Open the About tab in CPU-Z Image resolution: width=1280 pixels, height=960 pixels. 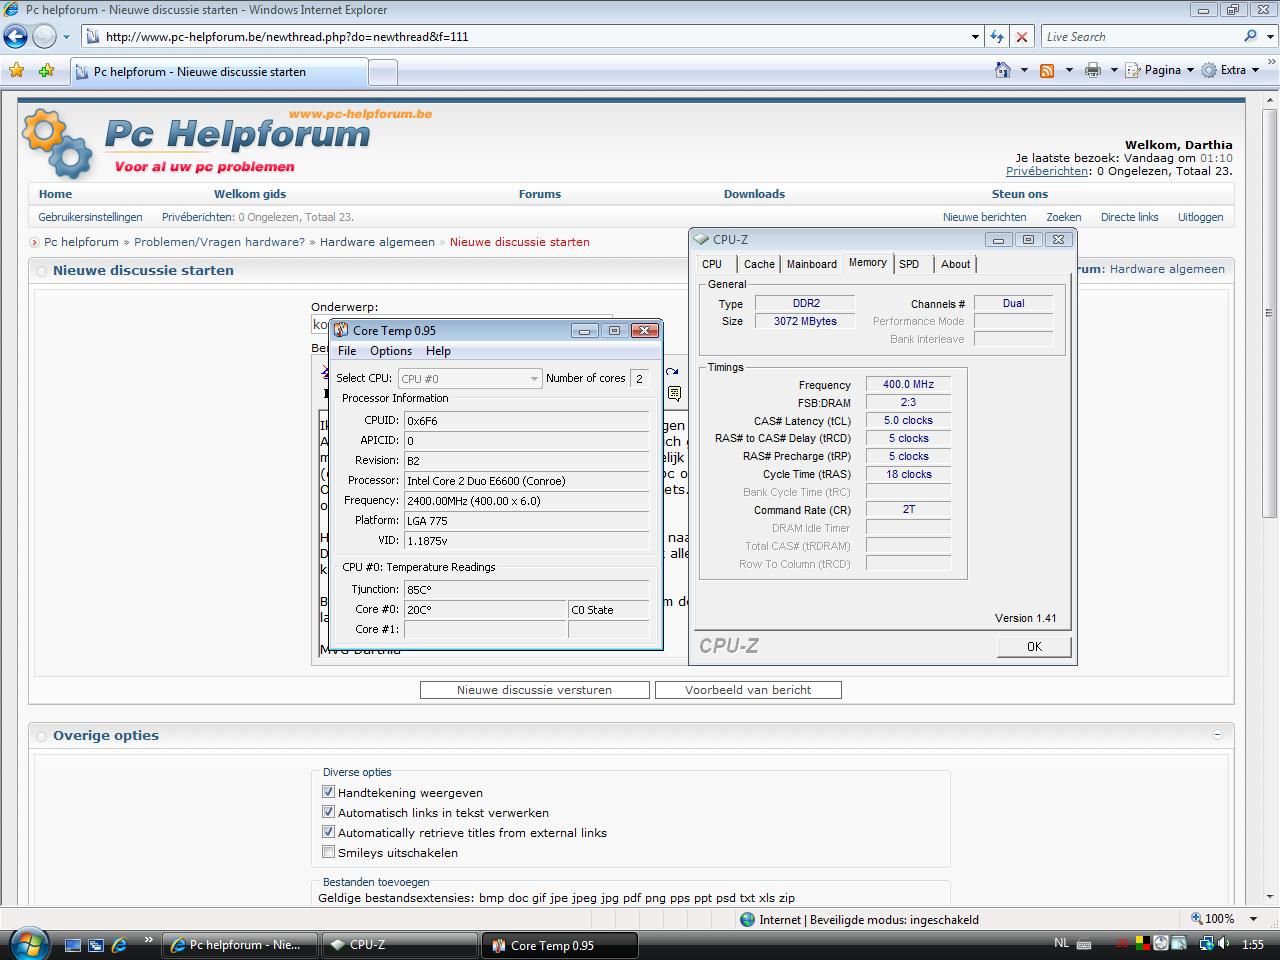point(955,264)
